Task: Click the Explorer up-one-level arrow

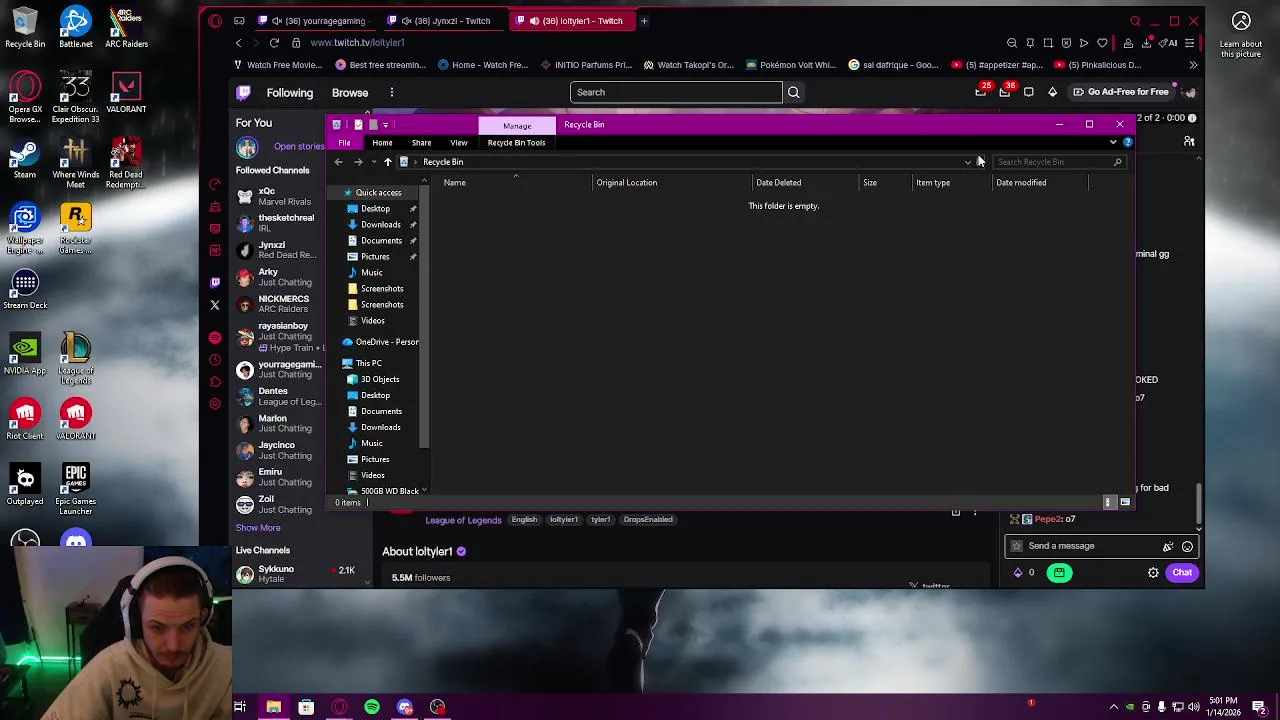Action: [x=388, y=162]
